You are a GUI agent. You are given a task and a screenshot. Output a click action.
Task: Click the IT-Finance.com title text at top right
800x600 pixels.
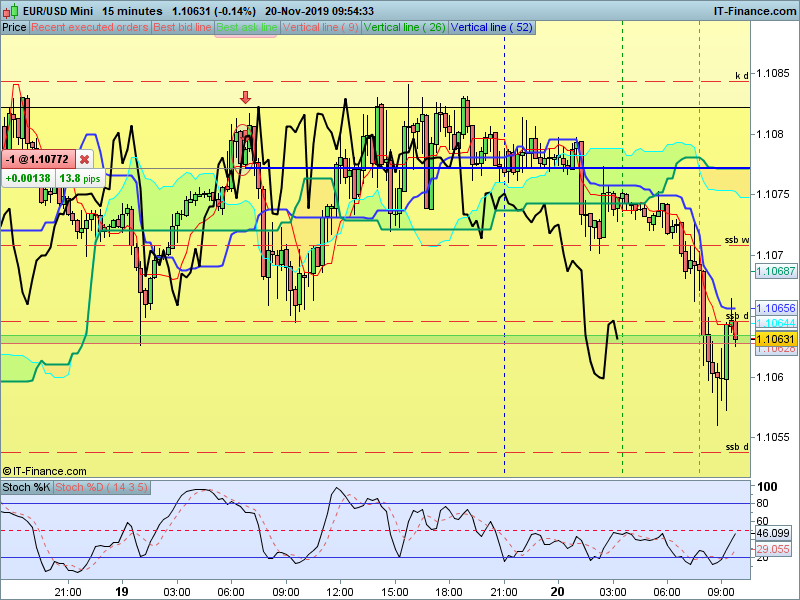[x=755, y=11]
